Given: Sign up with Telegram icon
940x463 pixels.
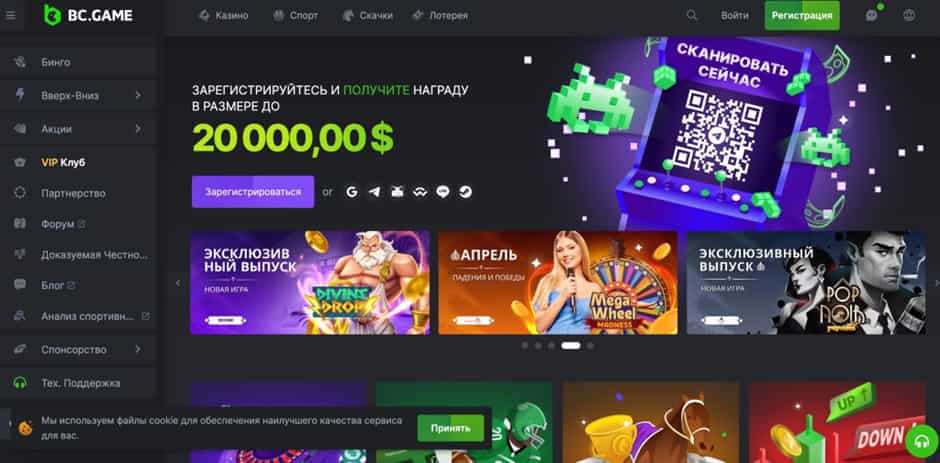Looking at the screenshot, I should coord(375,192).
